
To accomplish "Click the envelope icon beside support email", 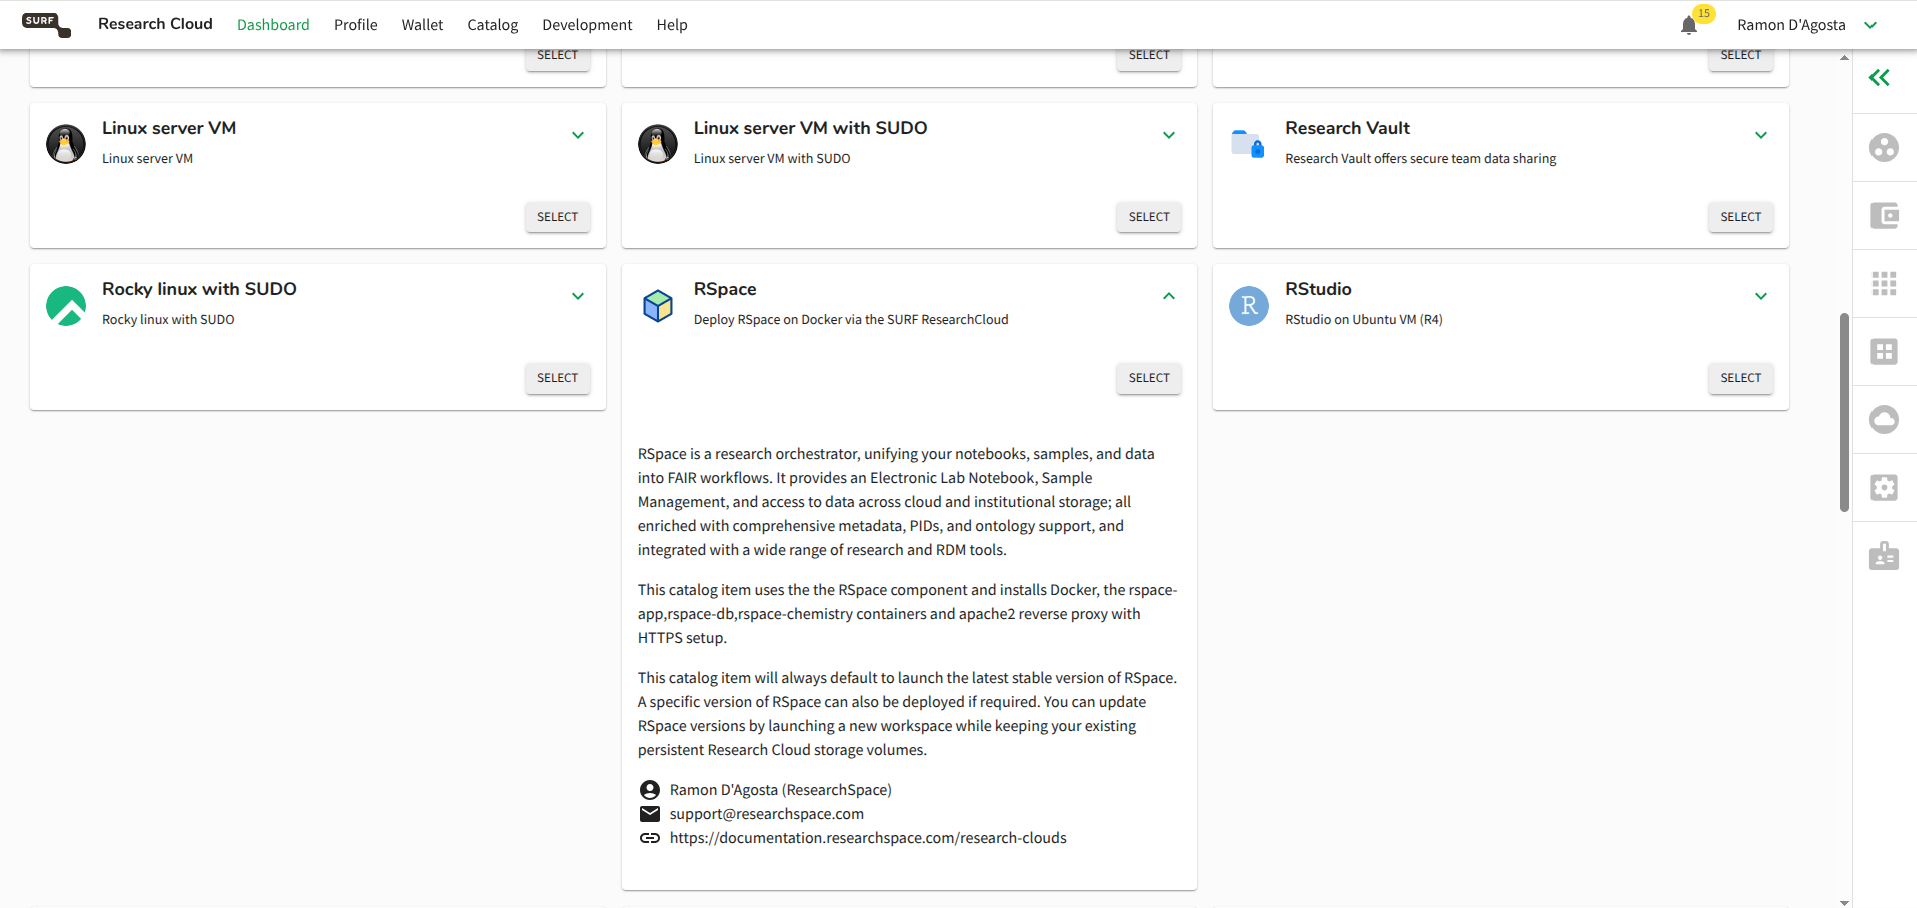I will coord(650,814).
